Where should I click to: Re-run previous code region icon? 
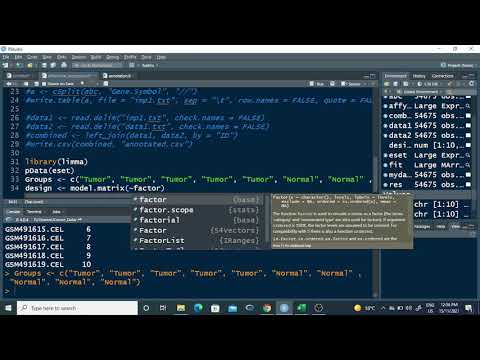332,84
